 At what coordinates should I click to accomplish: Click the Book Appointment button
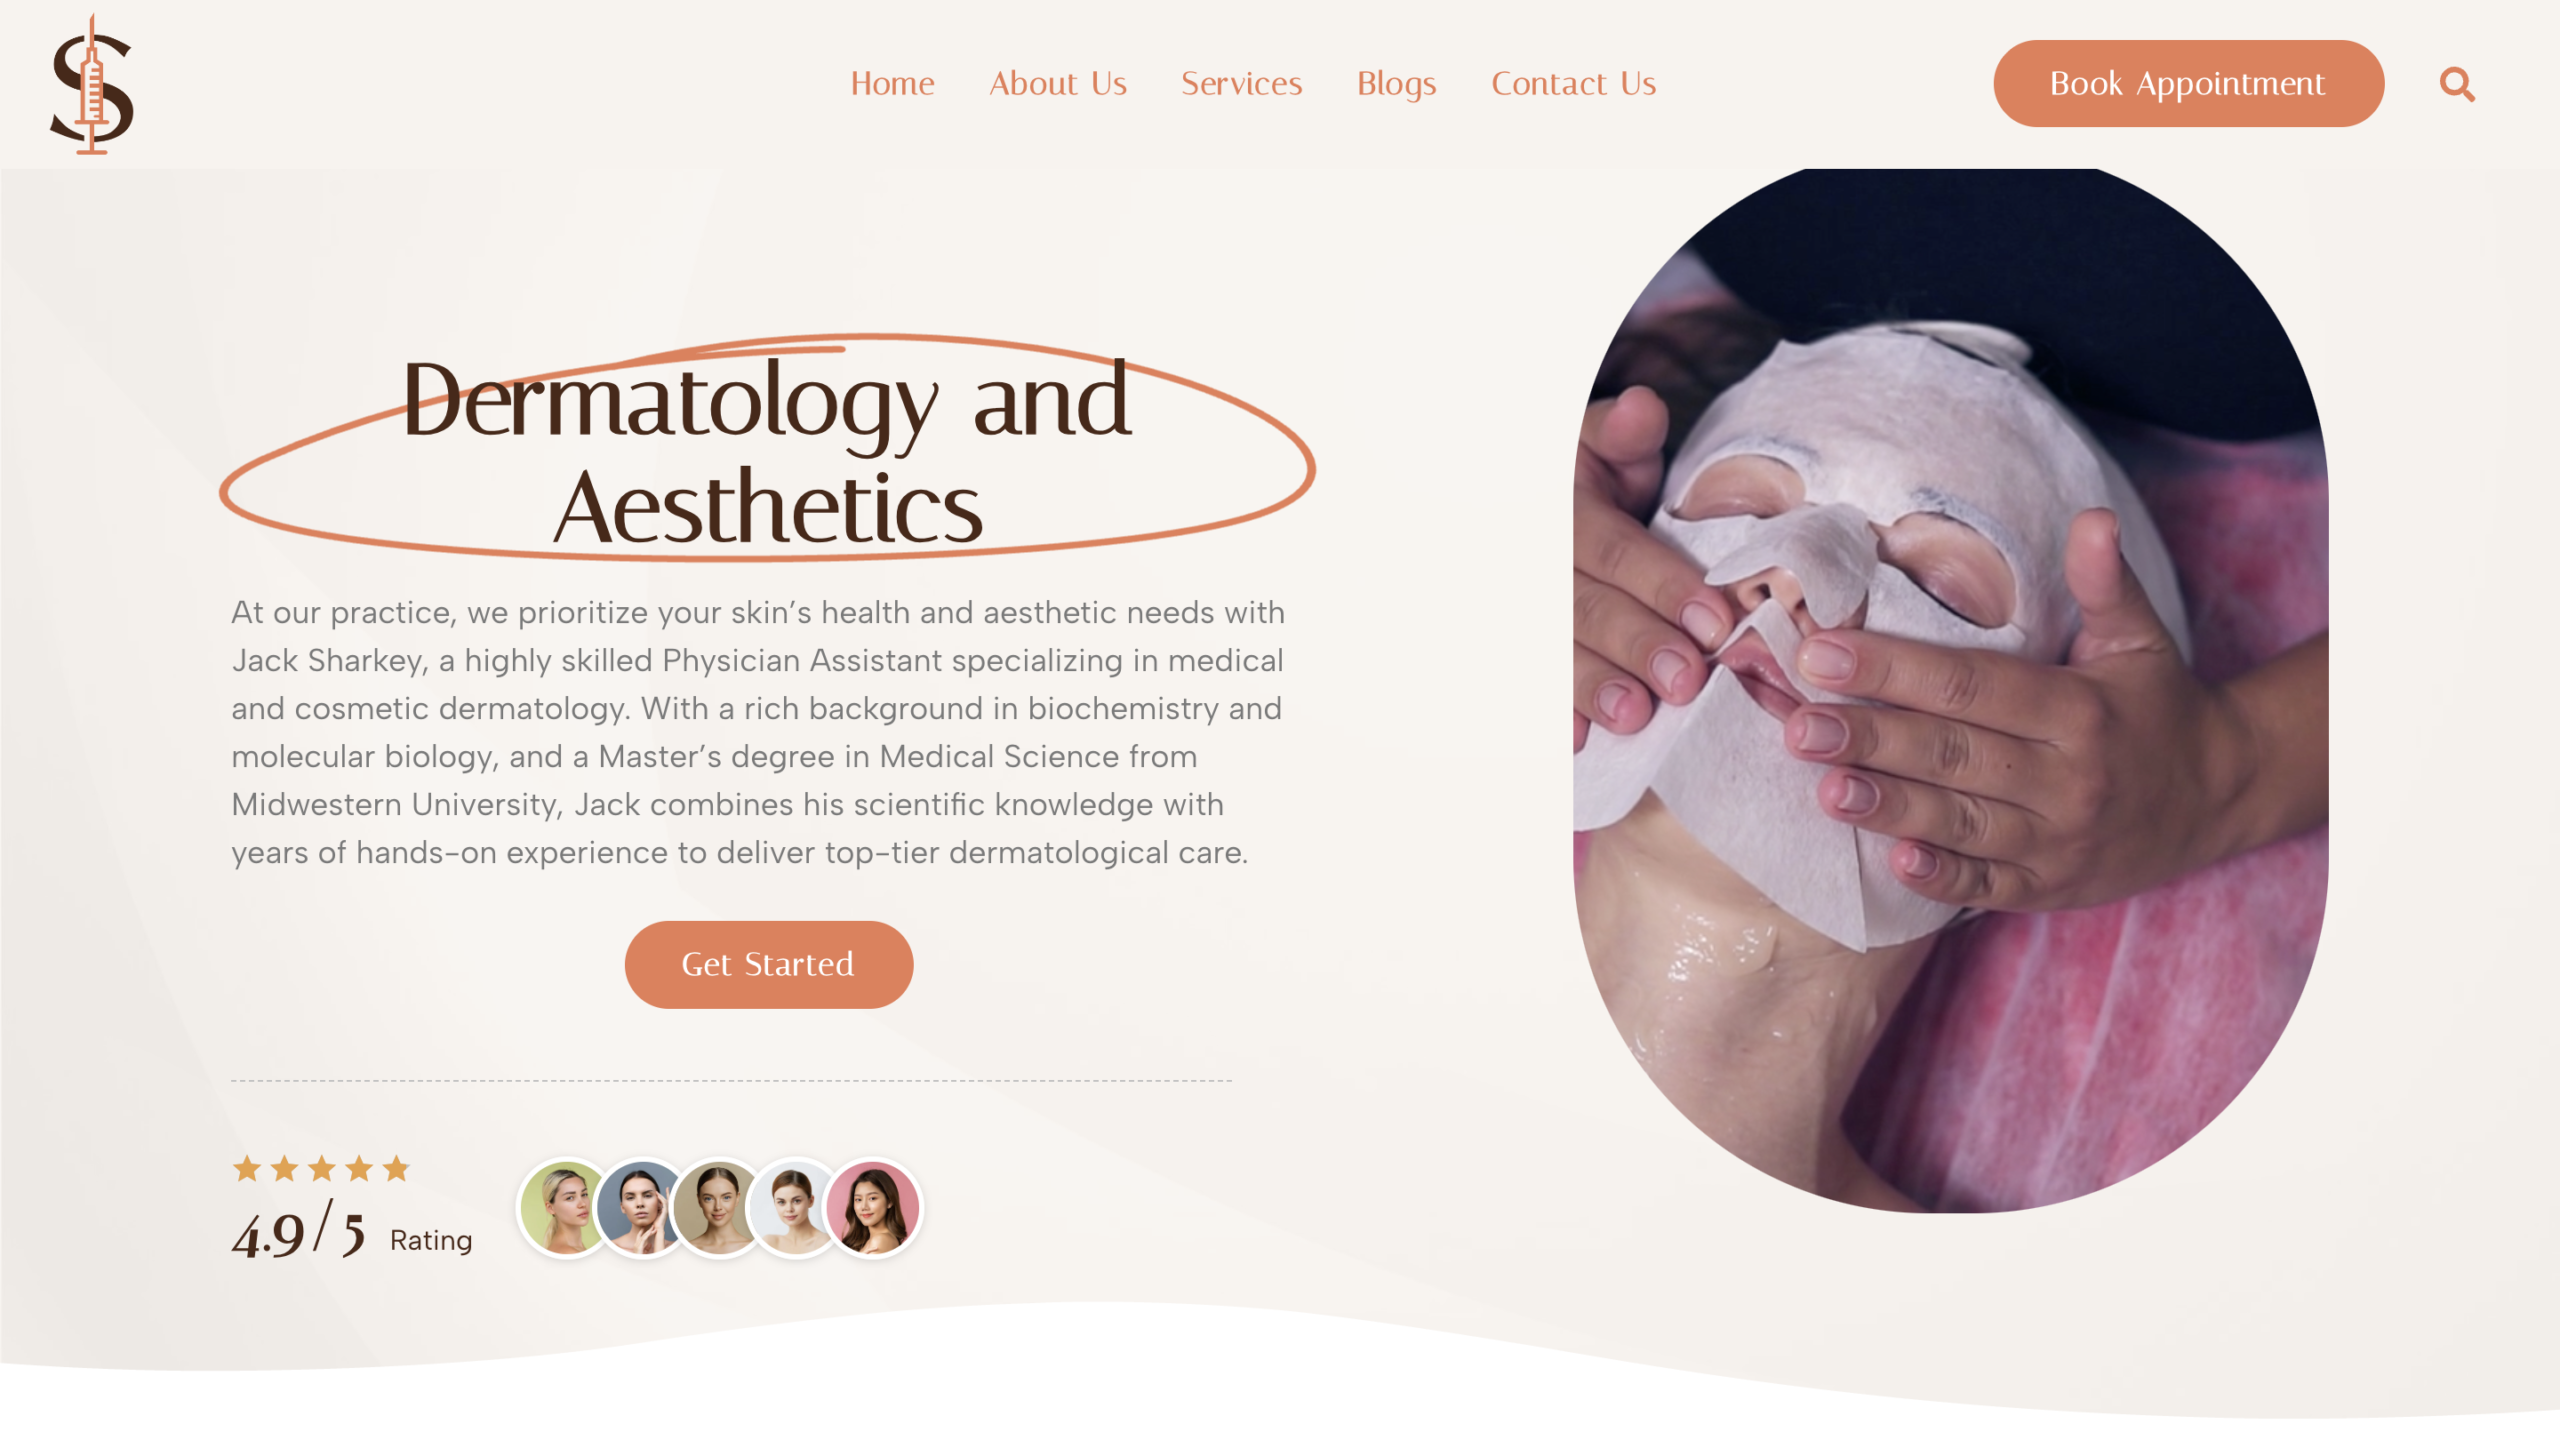pyautogui.click(x=2188, y=83)
